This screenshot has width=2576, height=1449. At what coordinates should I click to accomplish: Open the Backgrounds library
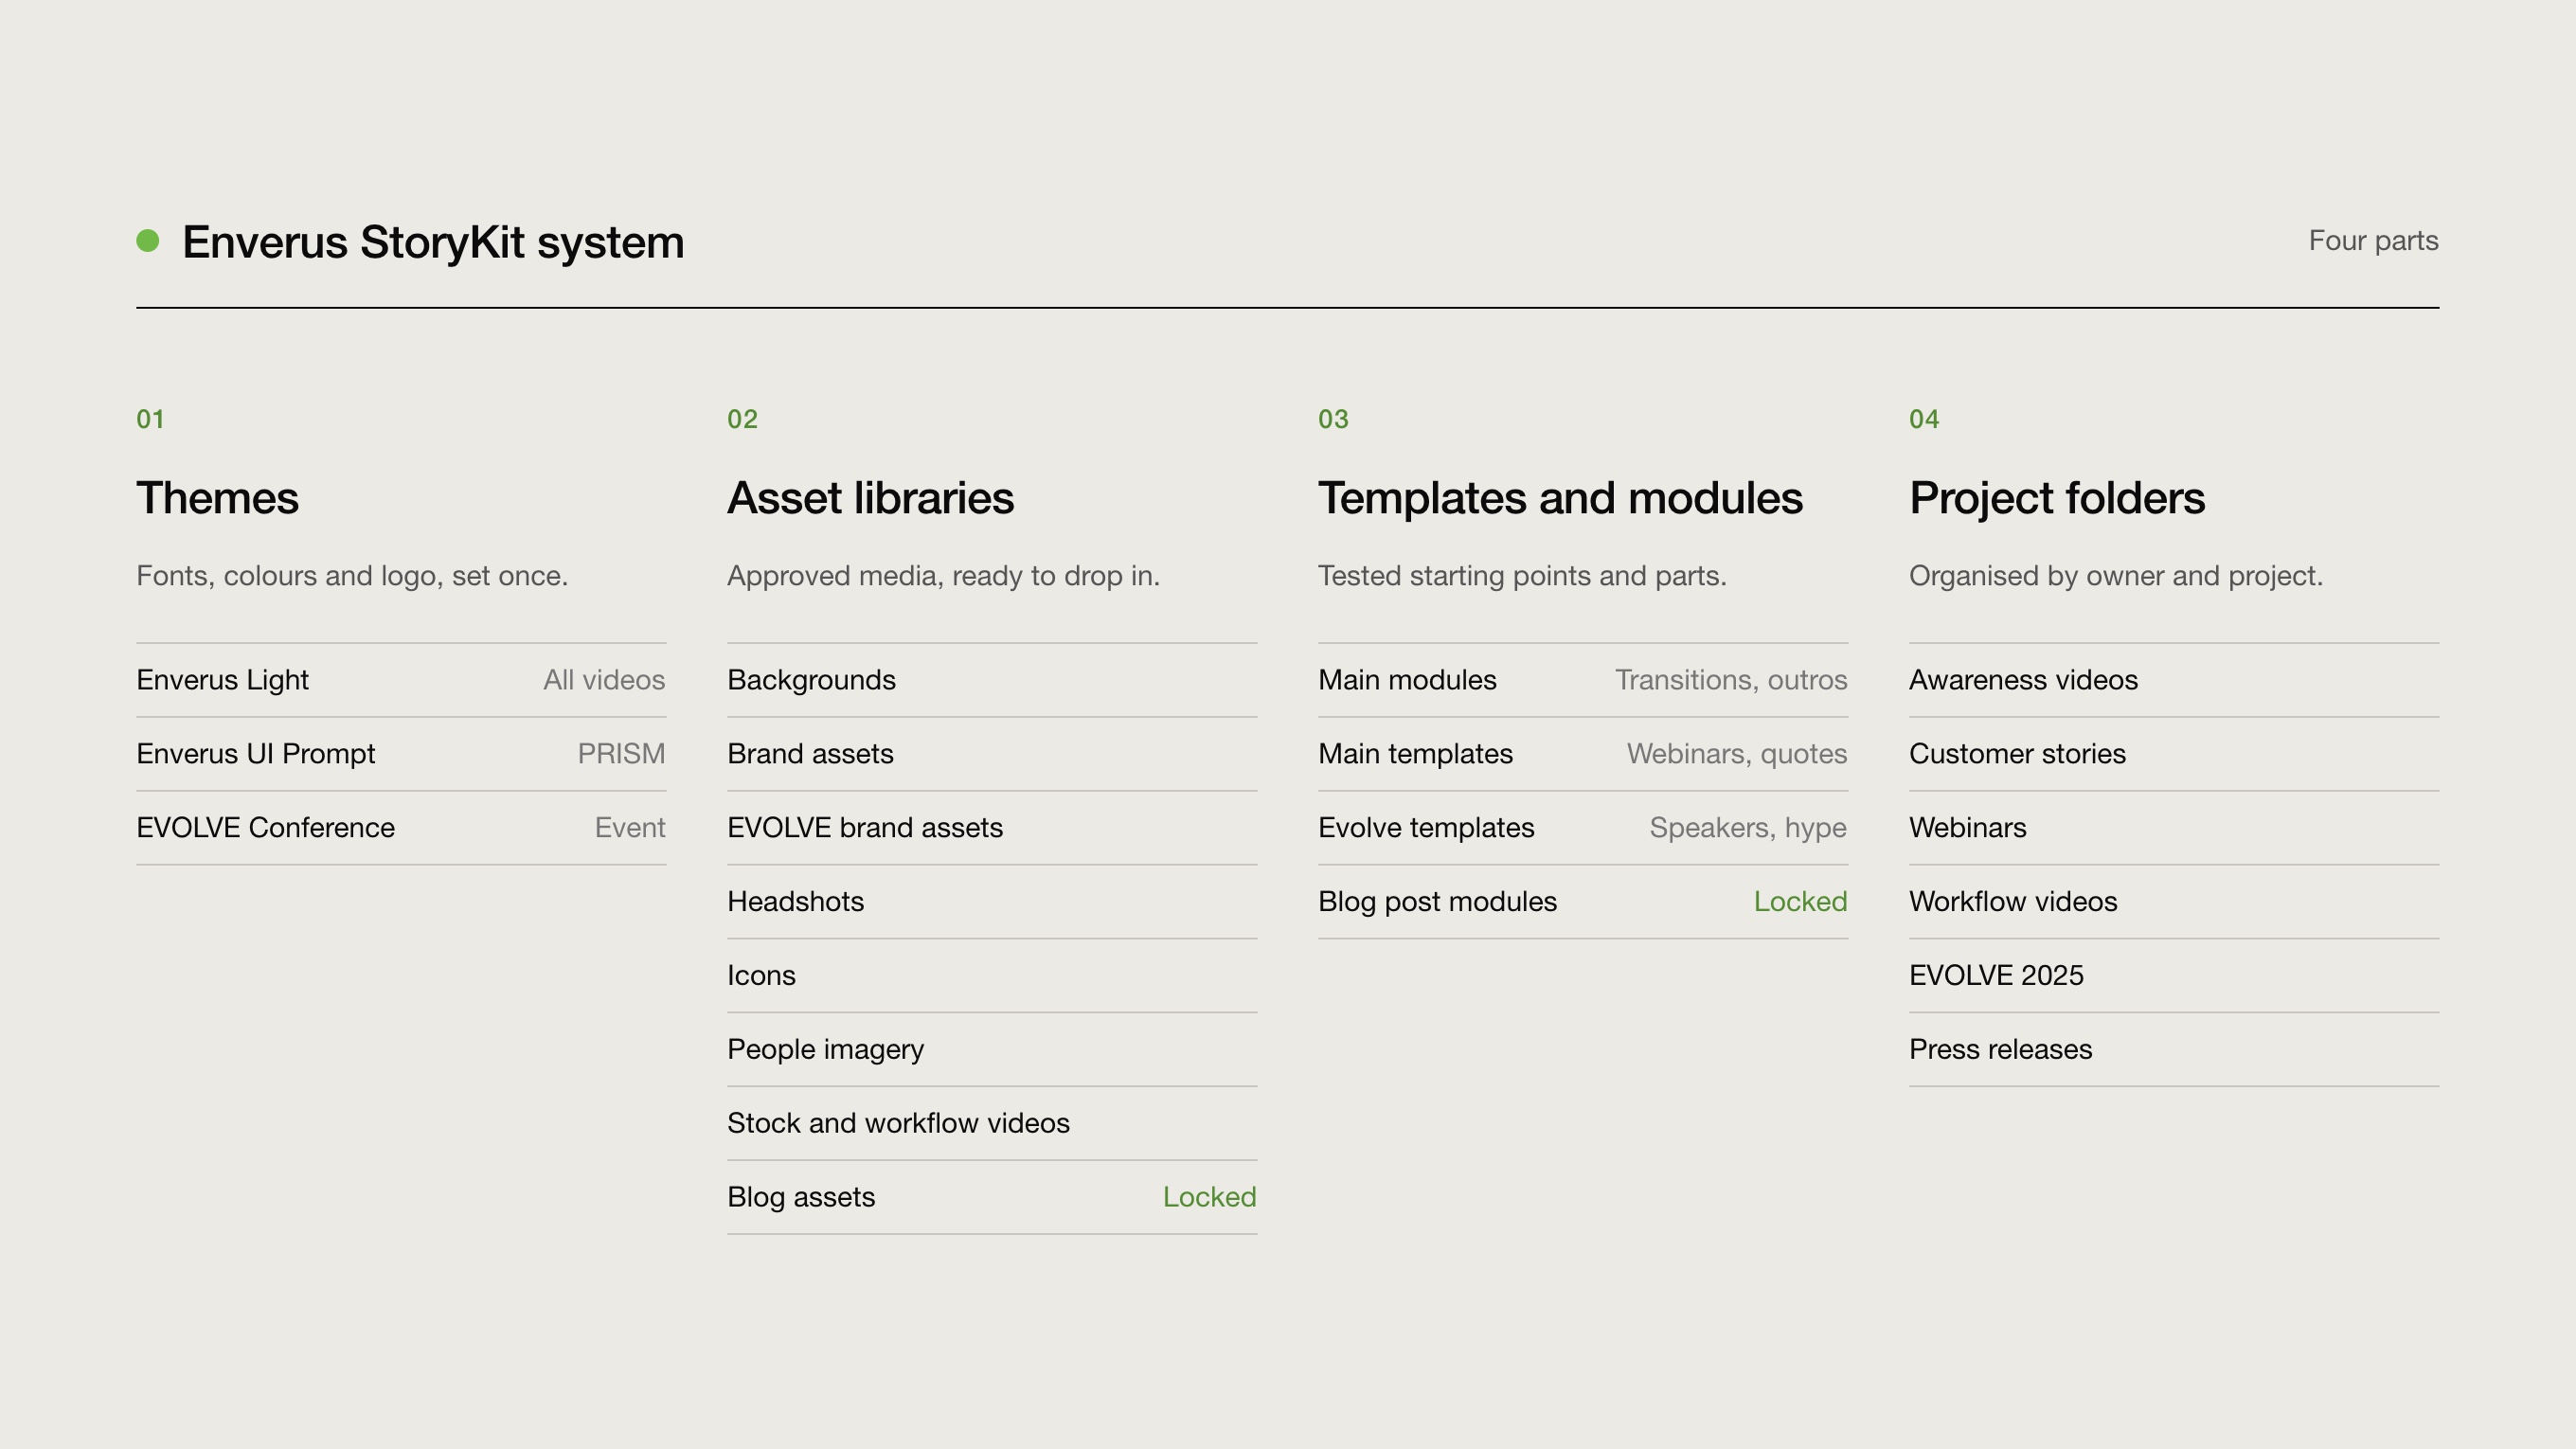992,680
